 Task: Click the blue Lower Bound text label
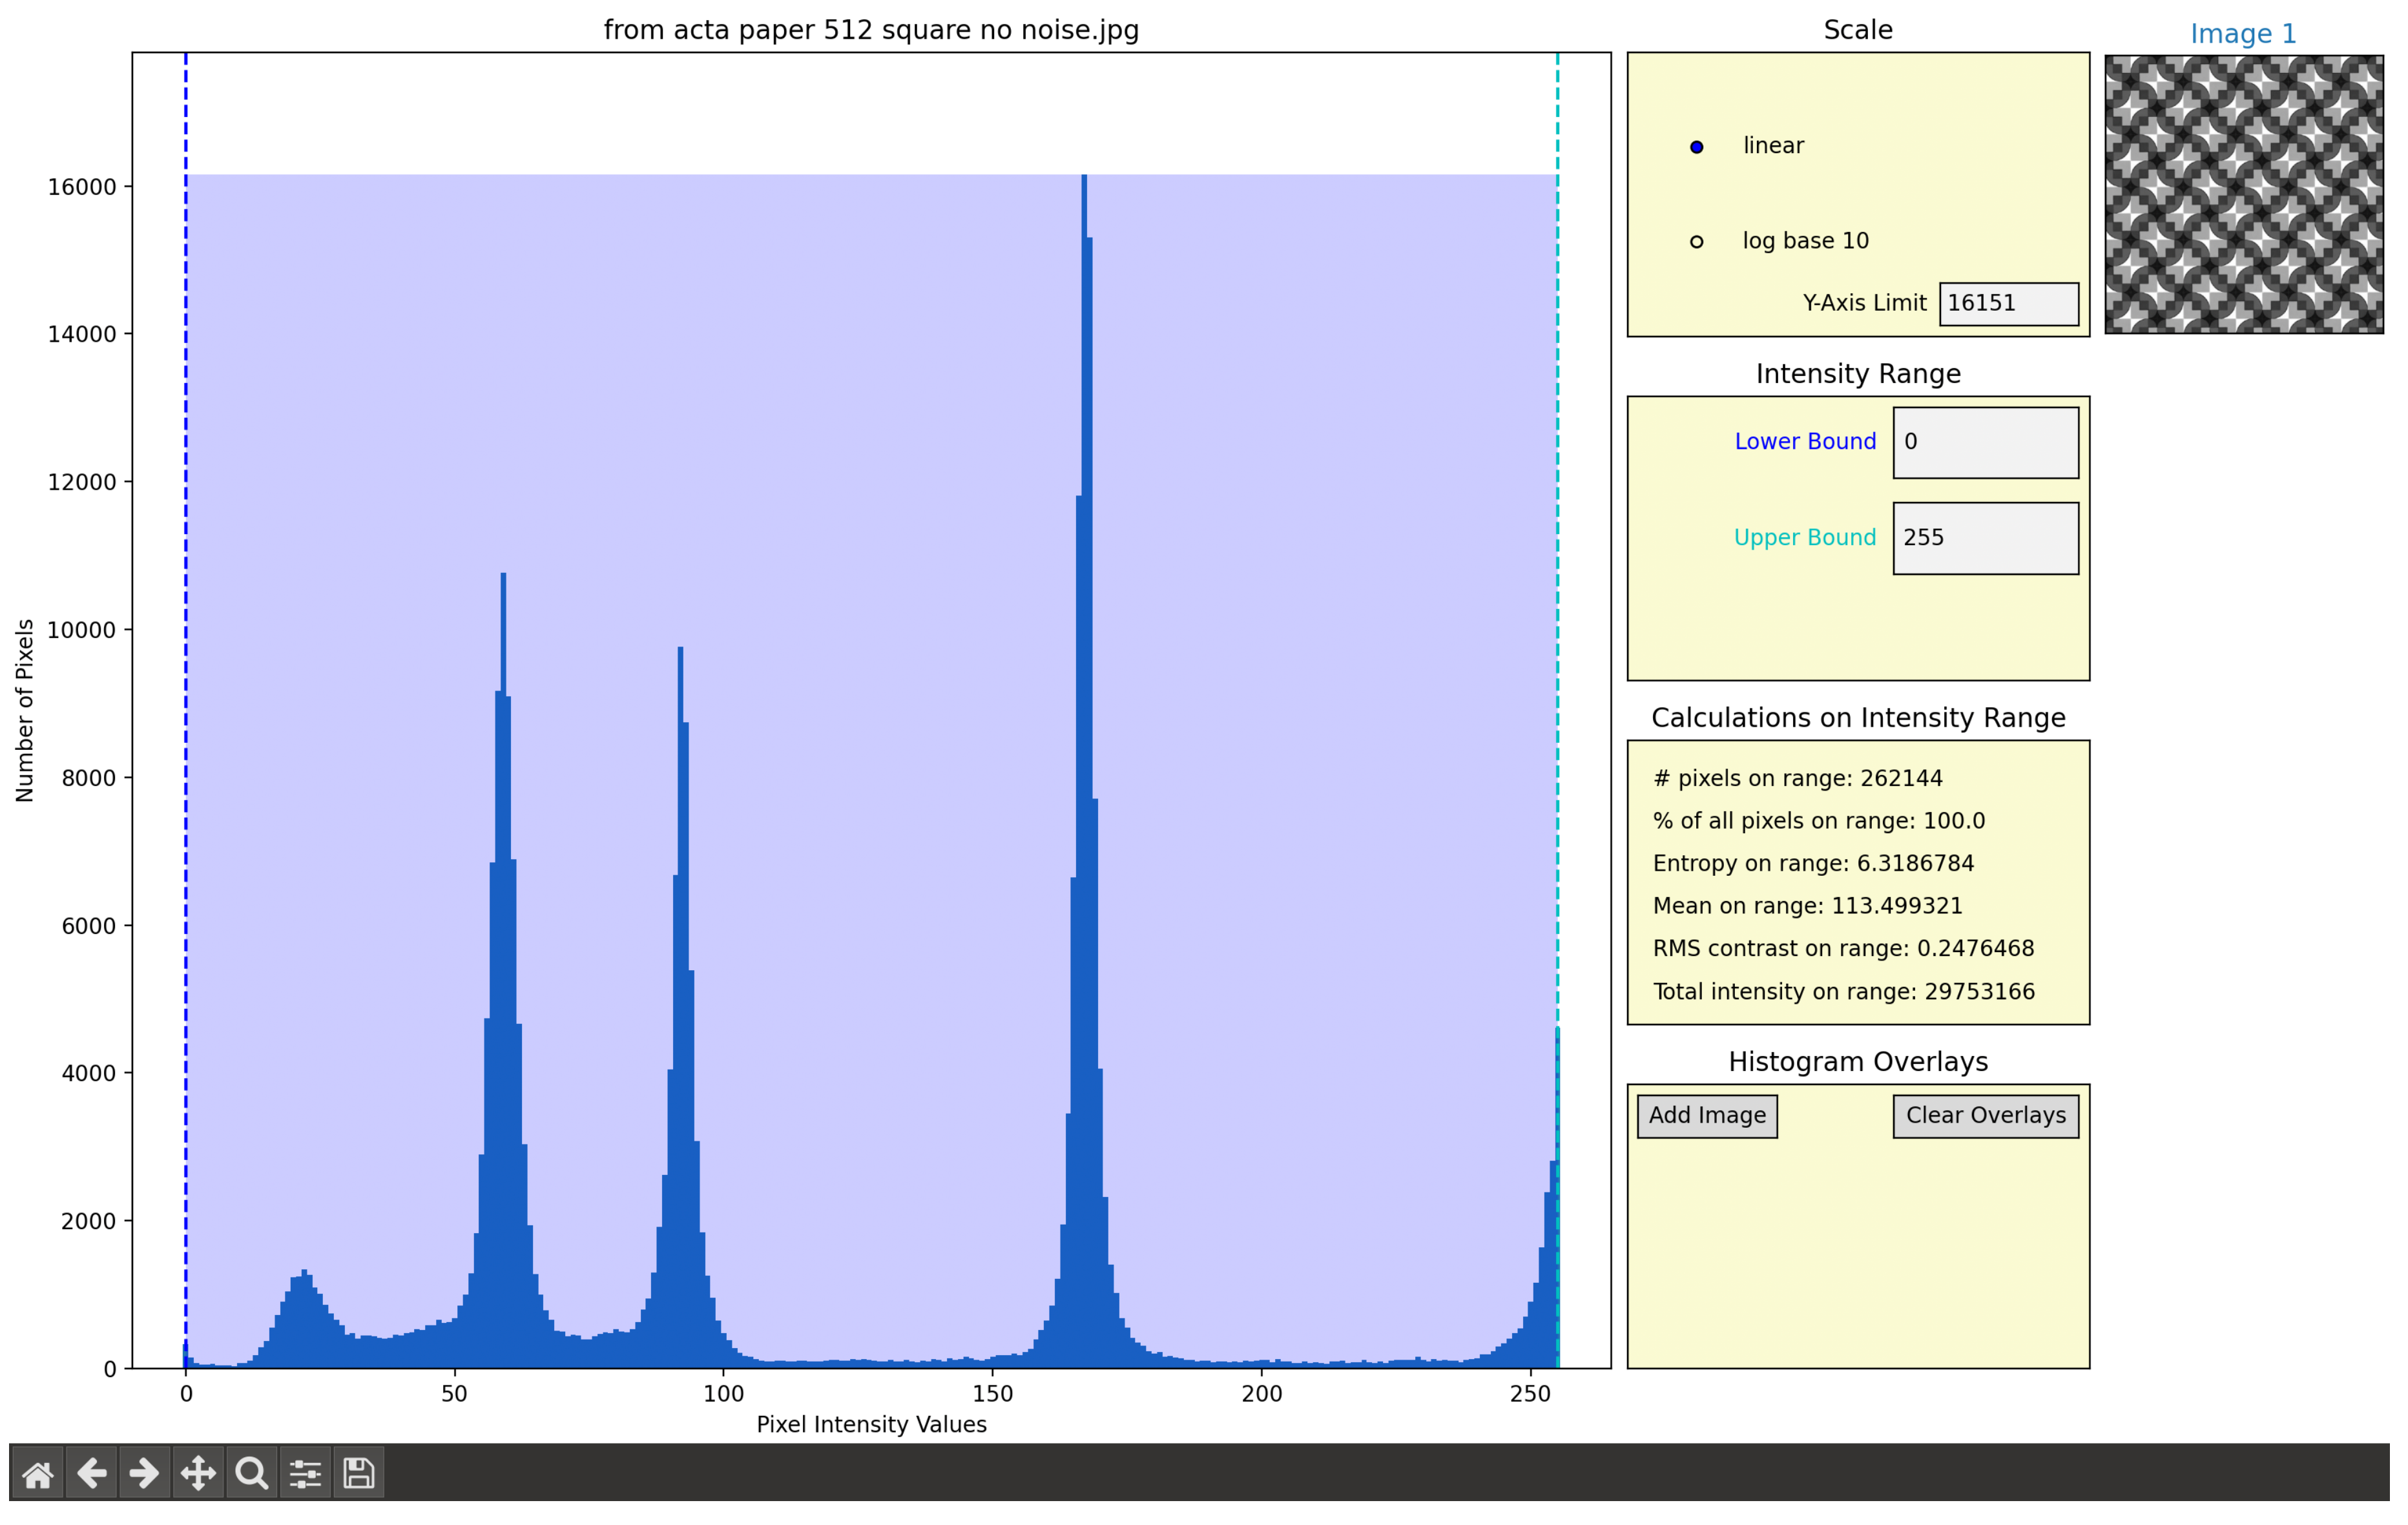(x=1805, y=441)
